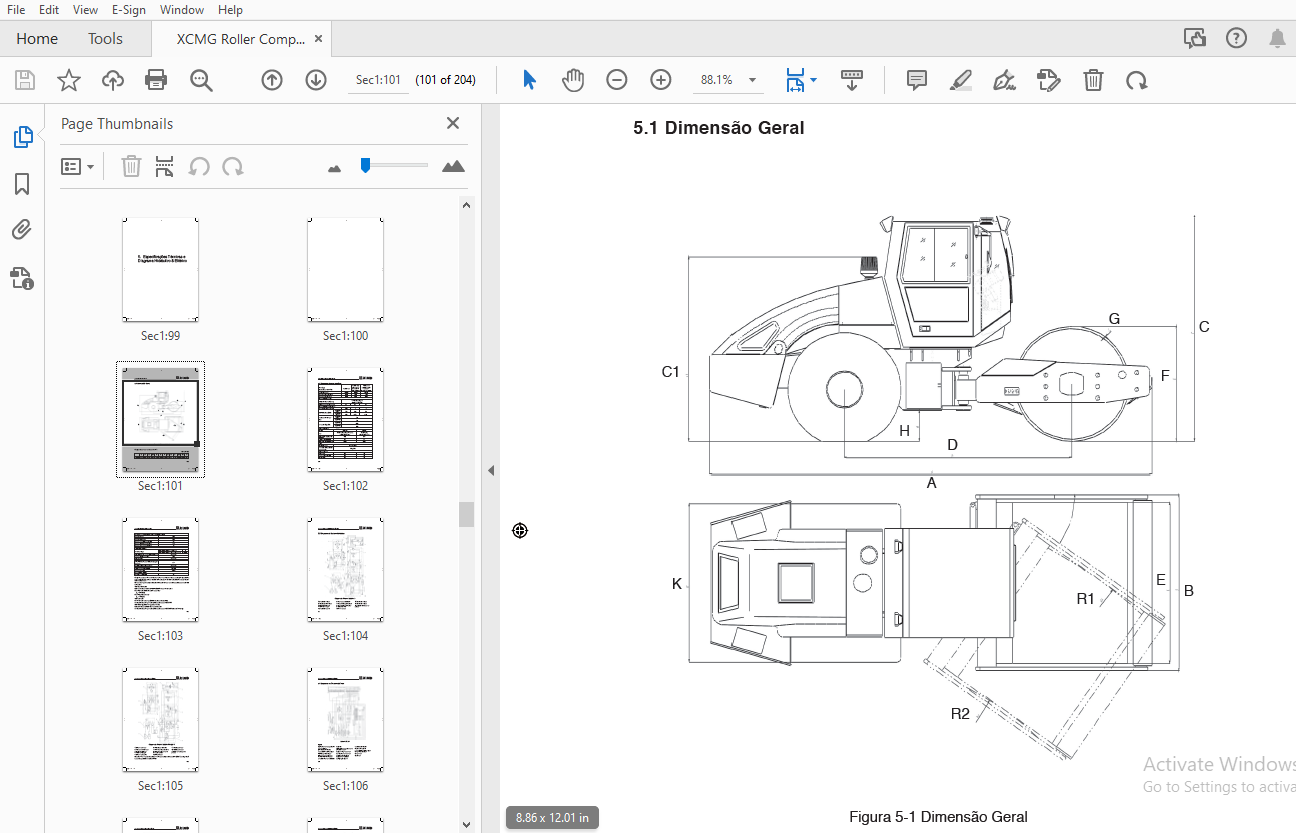Open the share comments icon at top right
The width and height of the screenshot is (1296, 833).
pyautogui.click(x=1194, y=38)
